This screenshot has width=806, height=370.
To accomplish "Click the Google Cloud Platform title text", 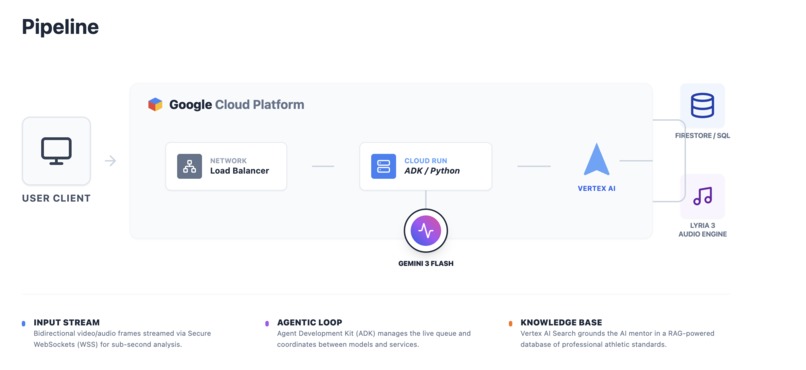I will pos(236,105).
